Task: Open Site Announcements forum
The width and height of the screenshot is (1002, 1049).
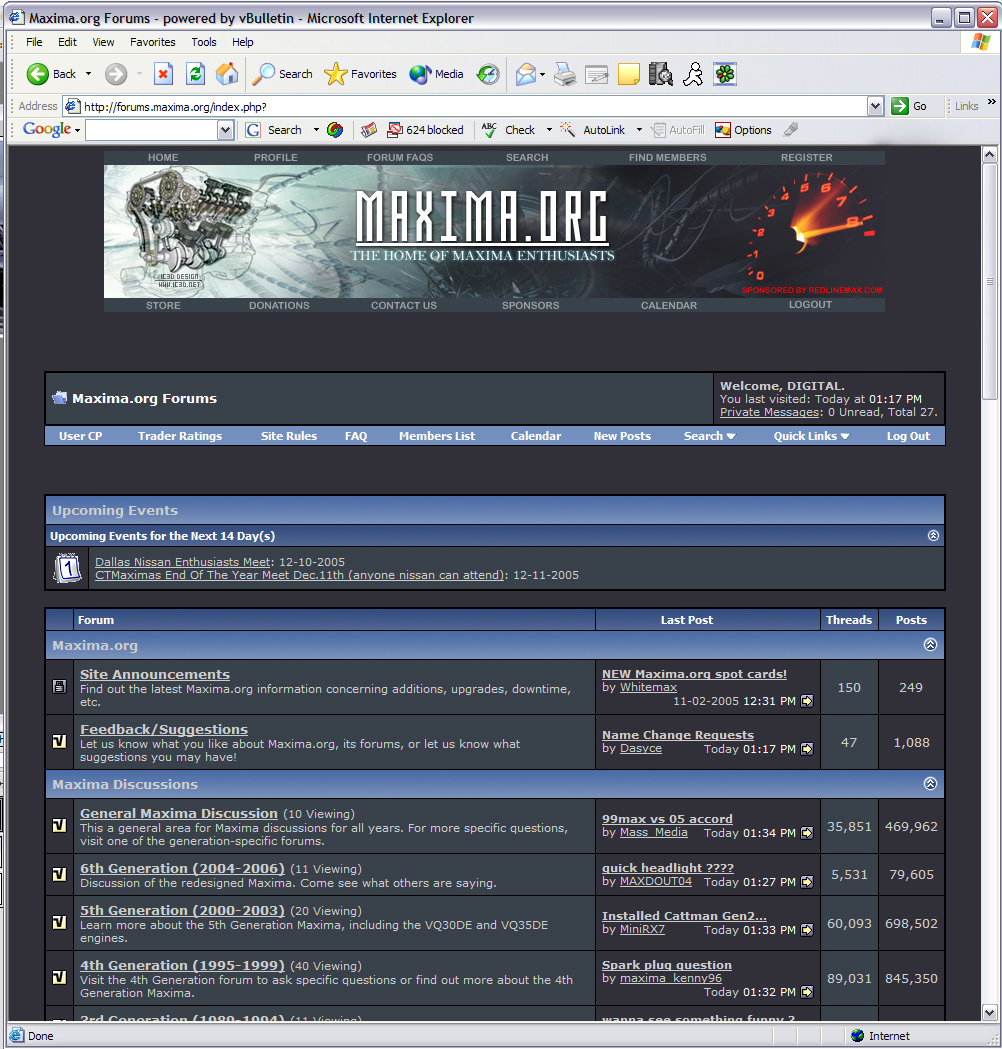Action: [x=155, y=674]
